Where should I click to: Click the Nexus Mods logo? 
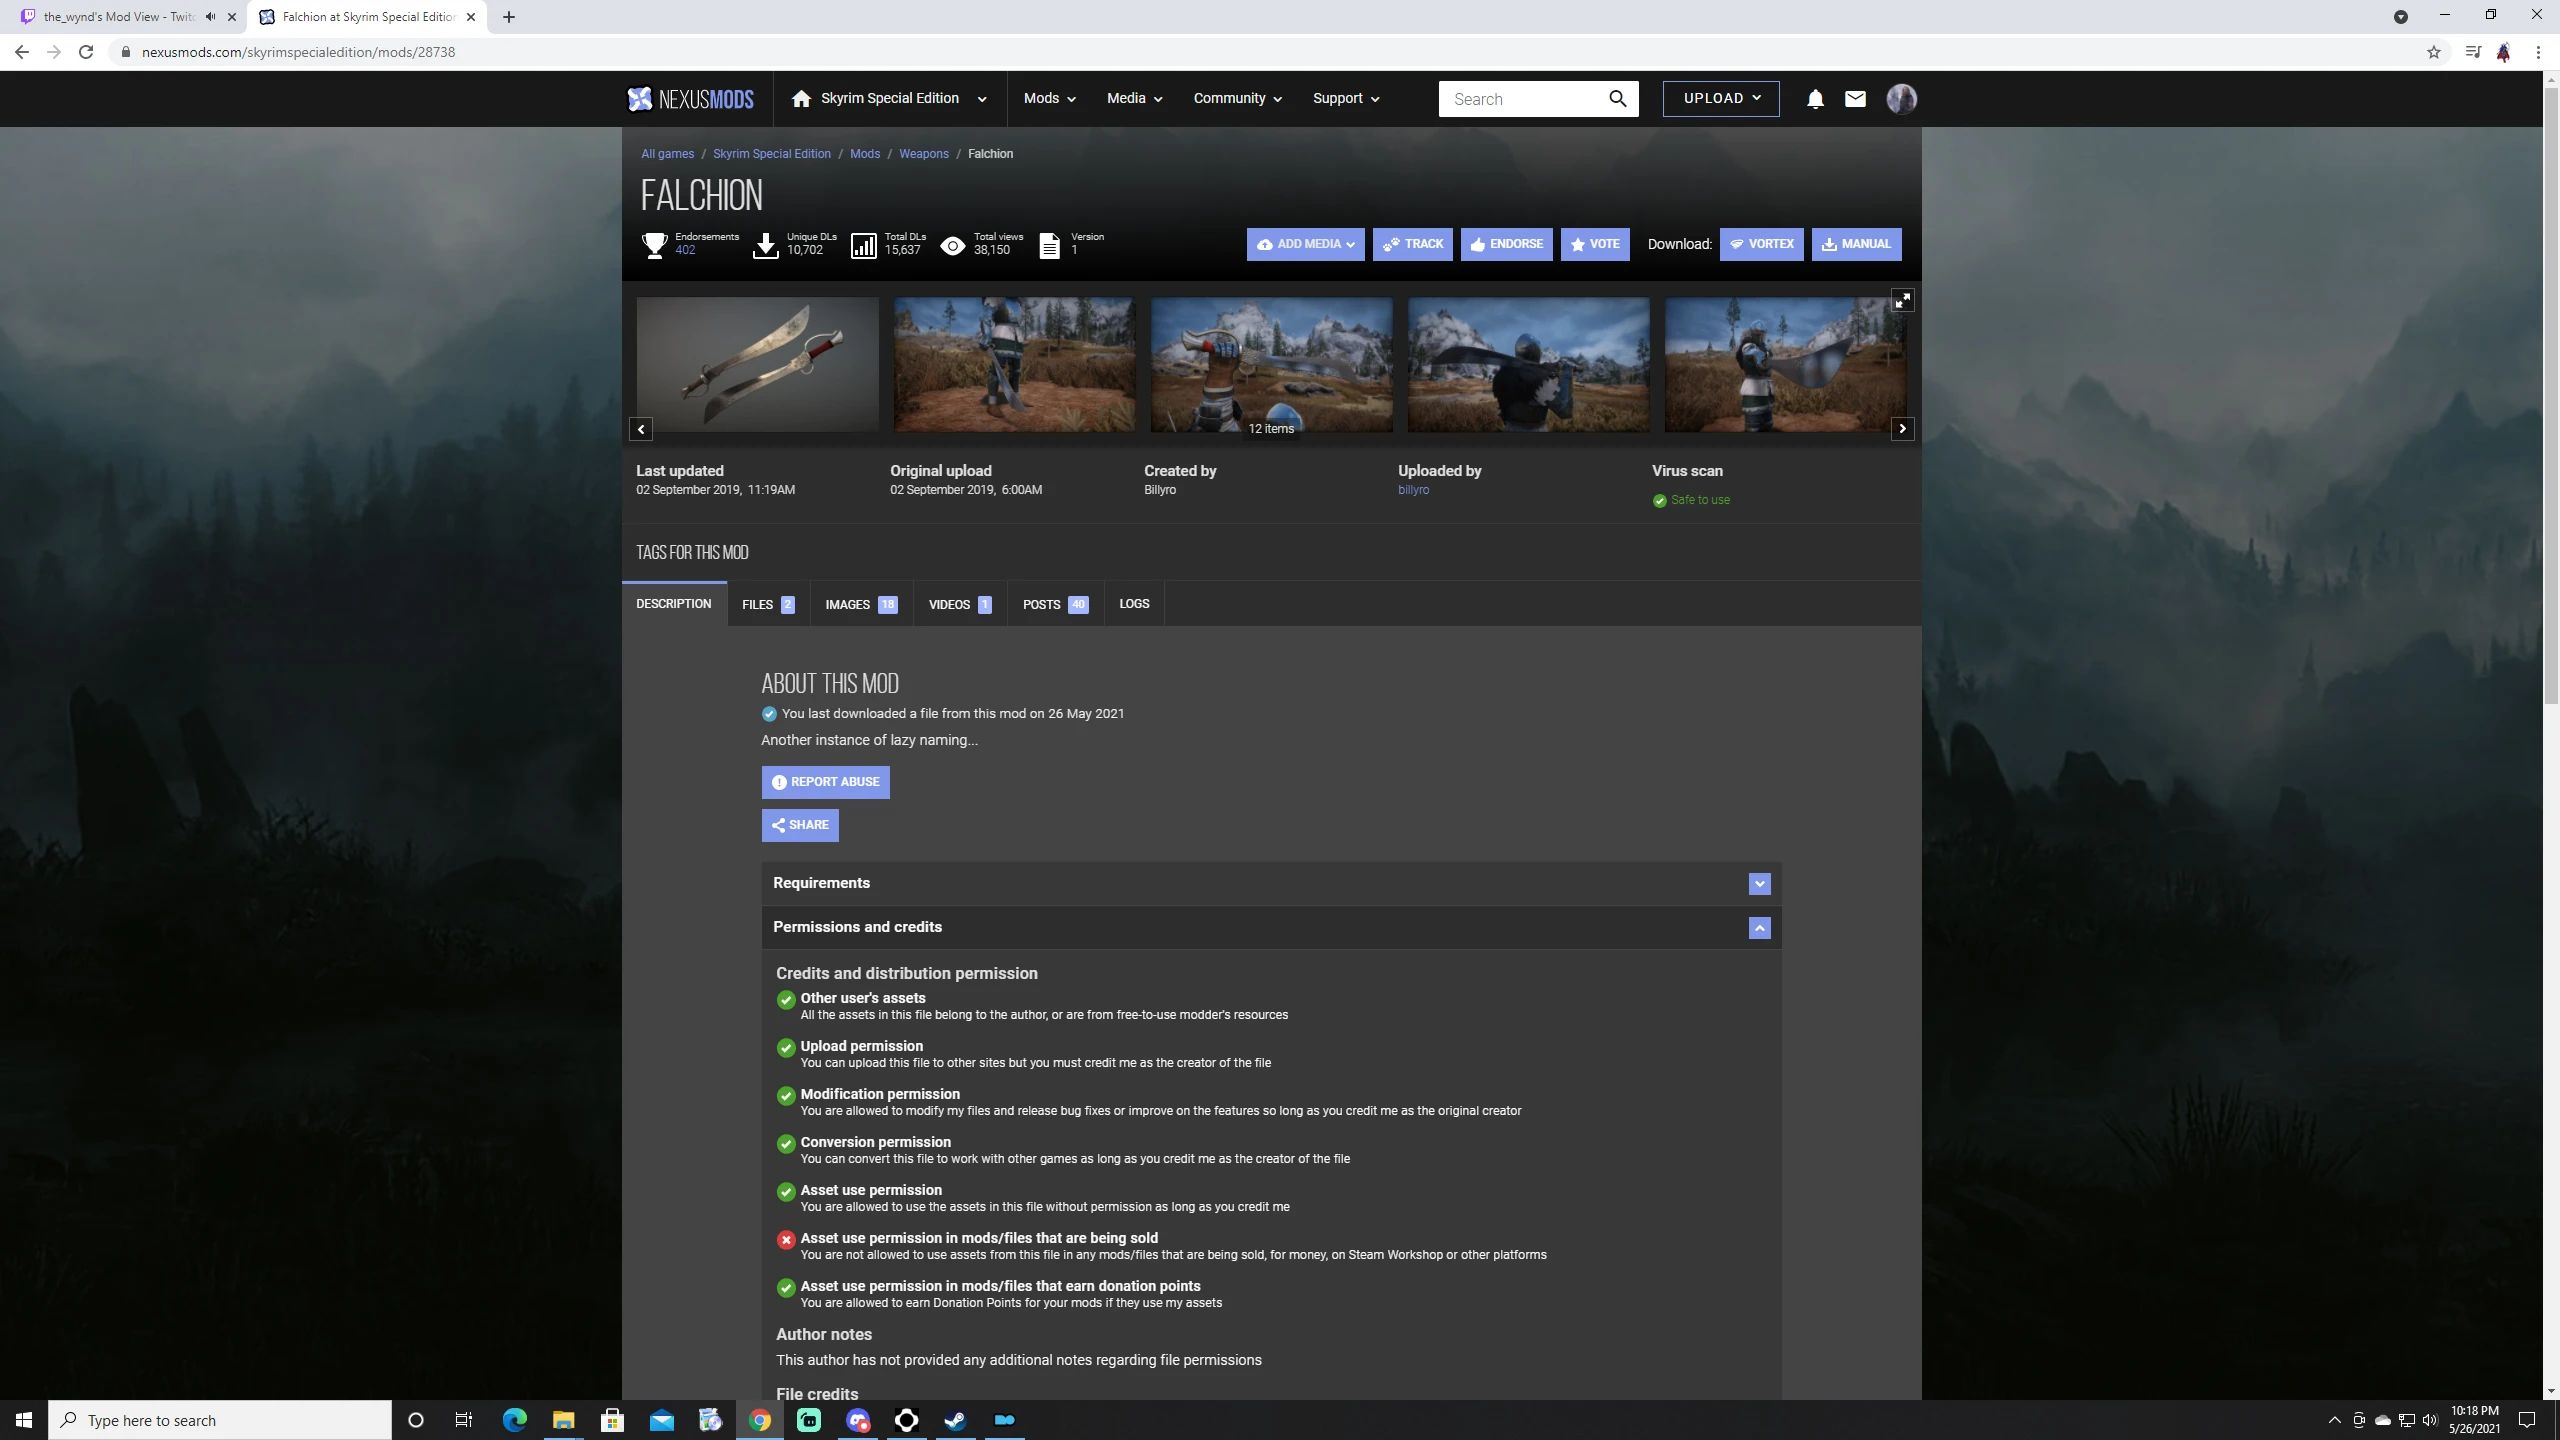pyautogui.click(x=690, y=98)
